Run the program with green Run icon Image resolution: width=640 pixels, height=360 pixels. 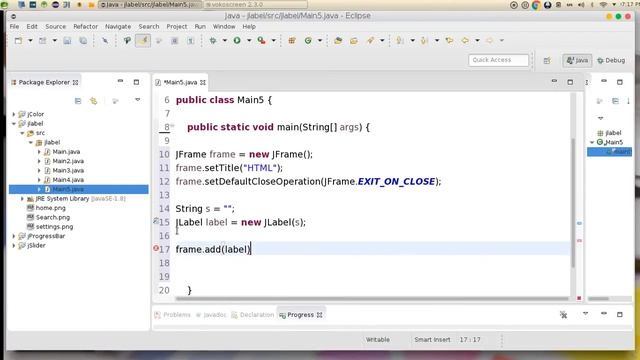tap(237, 40)
